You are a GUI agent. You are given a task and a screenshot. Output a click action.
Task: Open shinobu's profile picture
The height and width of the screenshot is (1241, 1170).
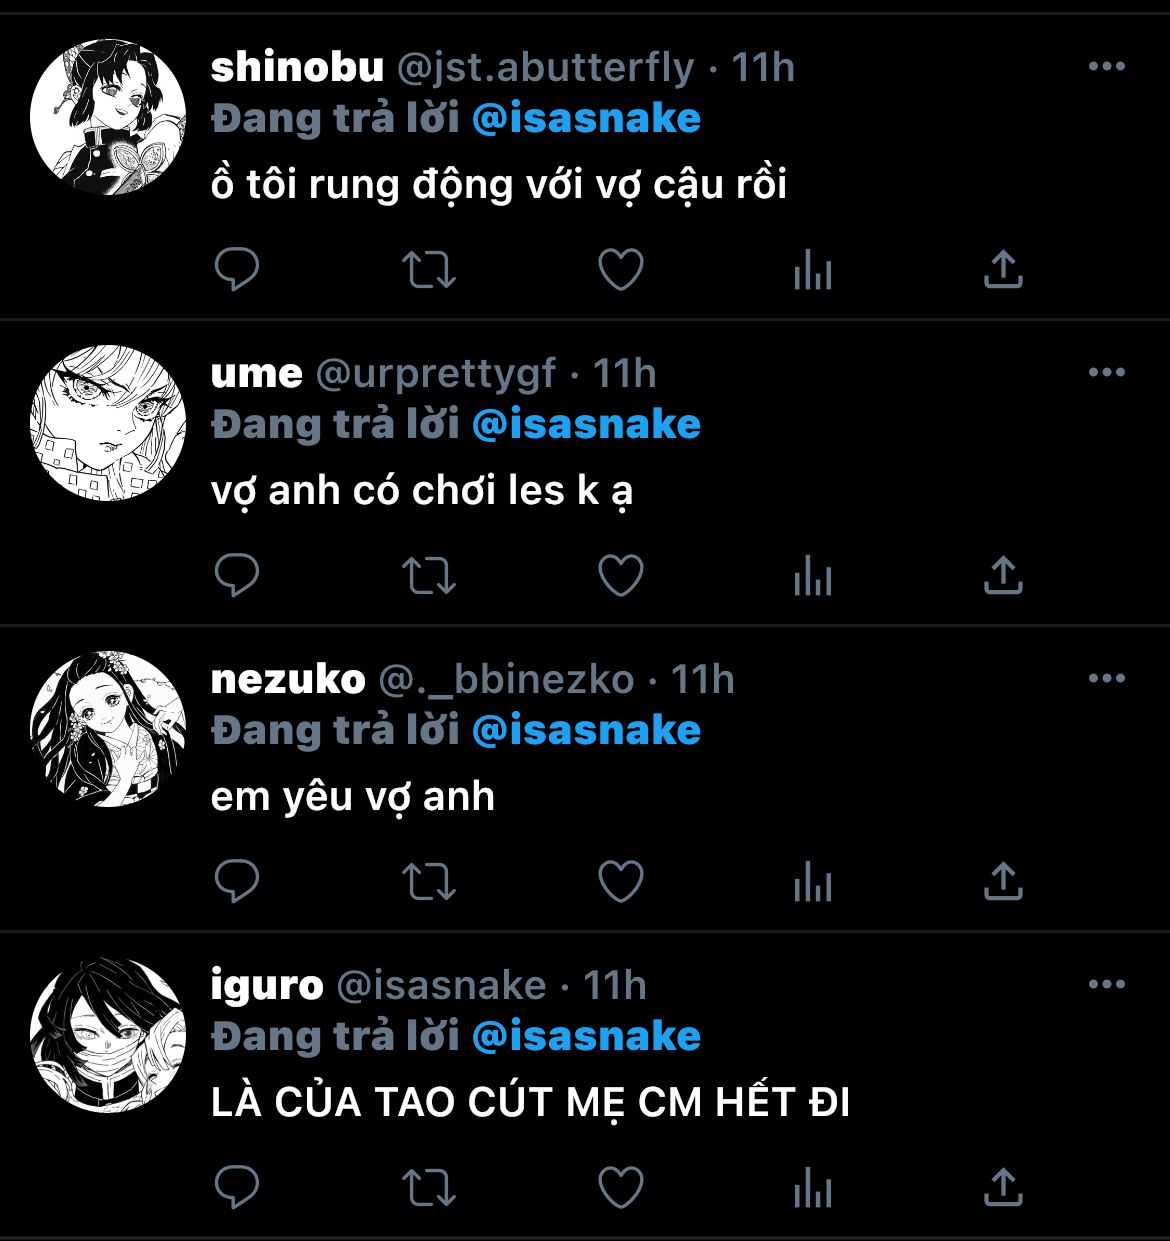(108, 116)
